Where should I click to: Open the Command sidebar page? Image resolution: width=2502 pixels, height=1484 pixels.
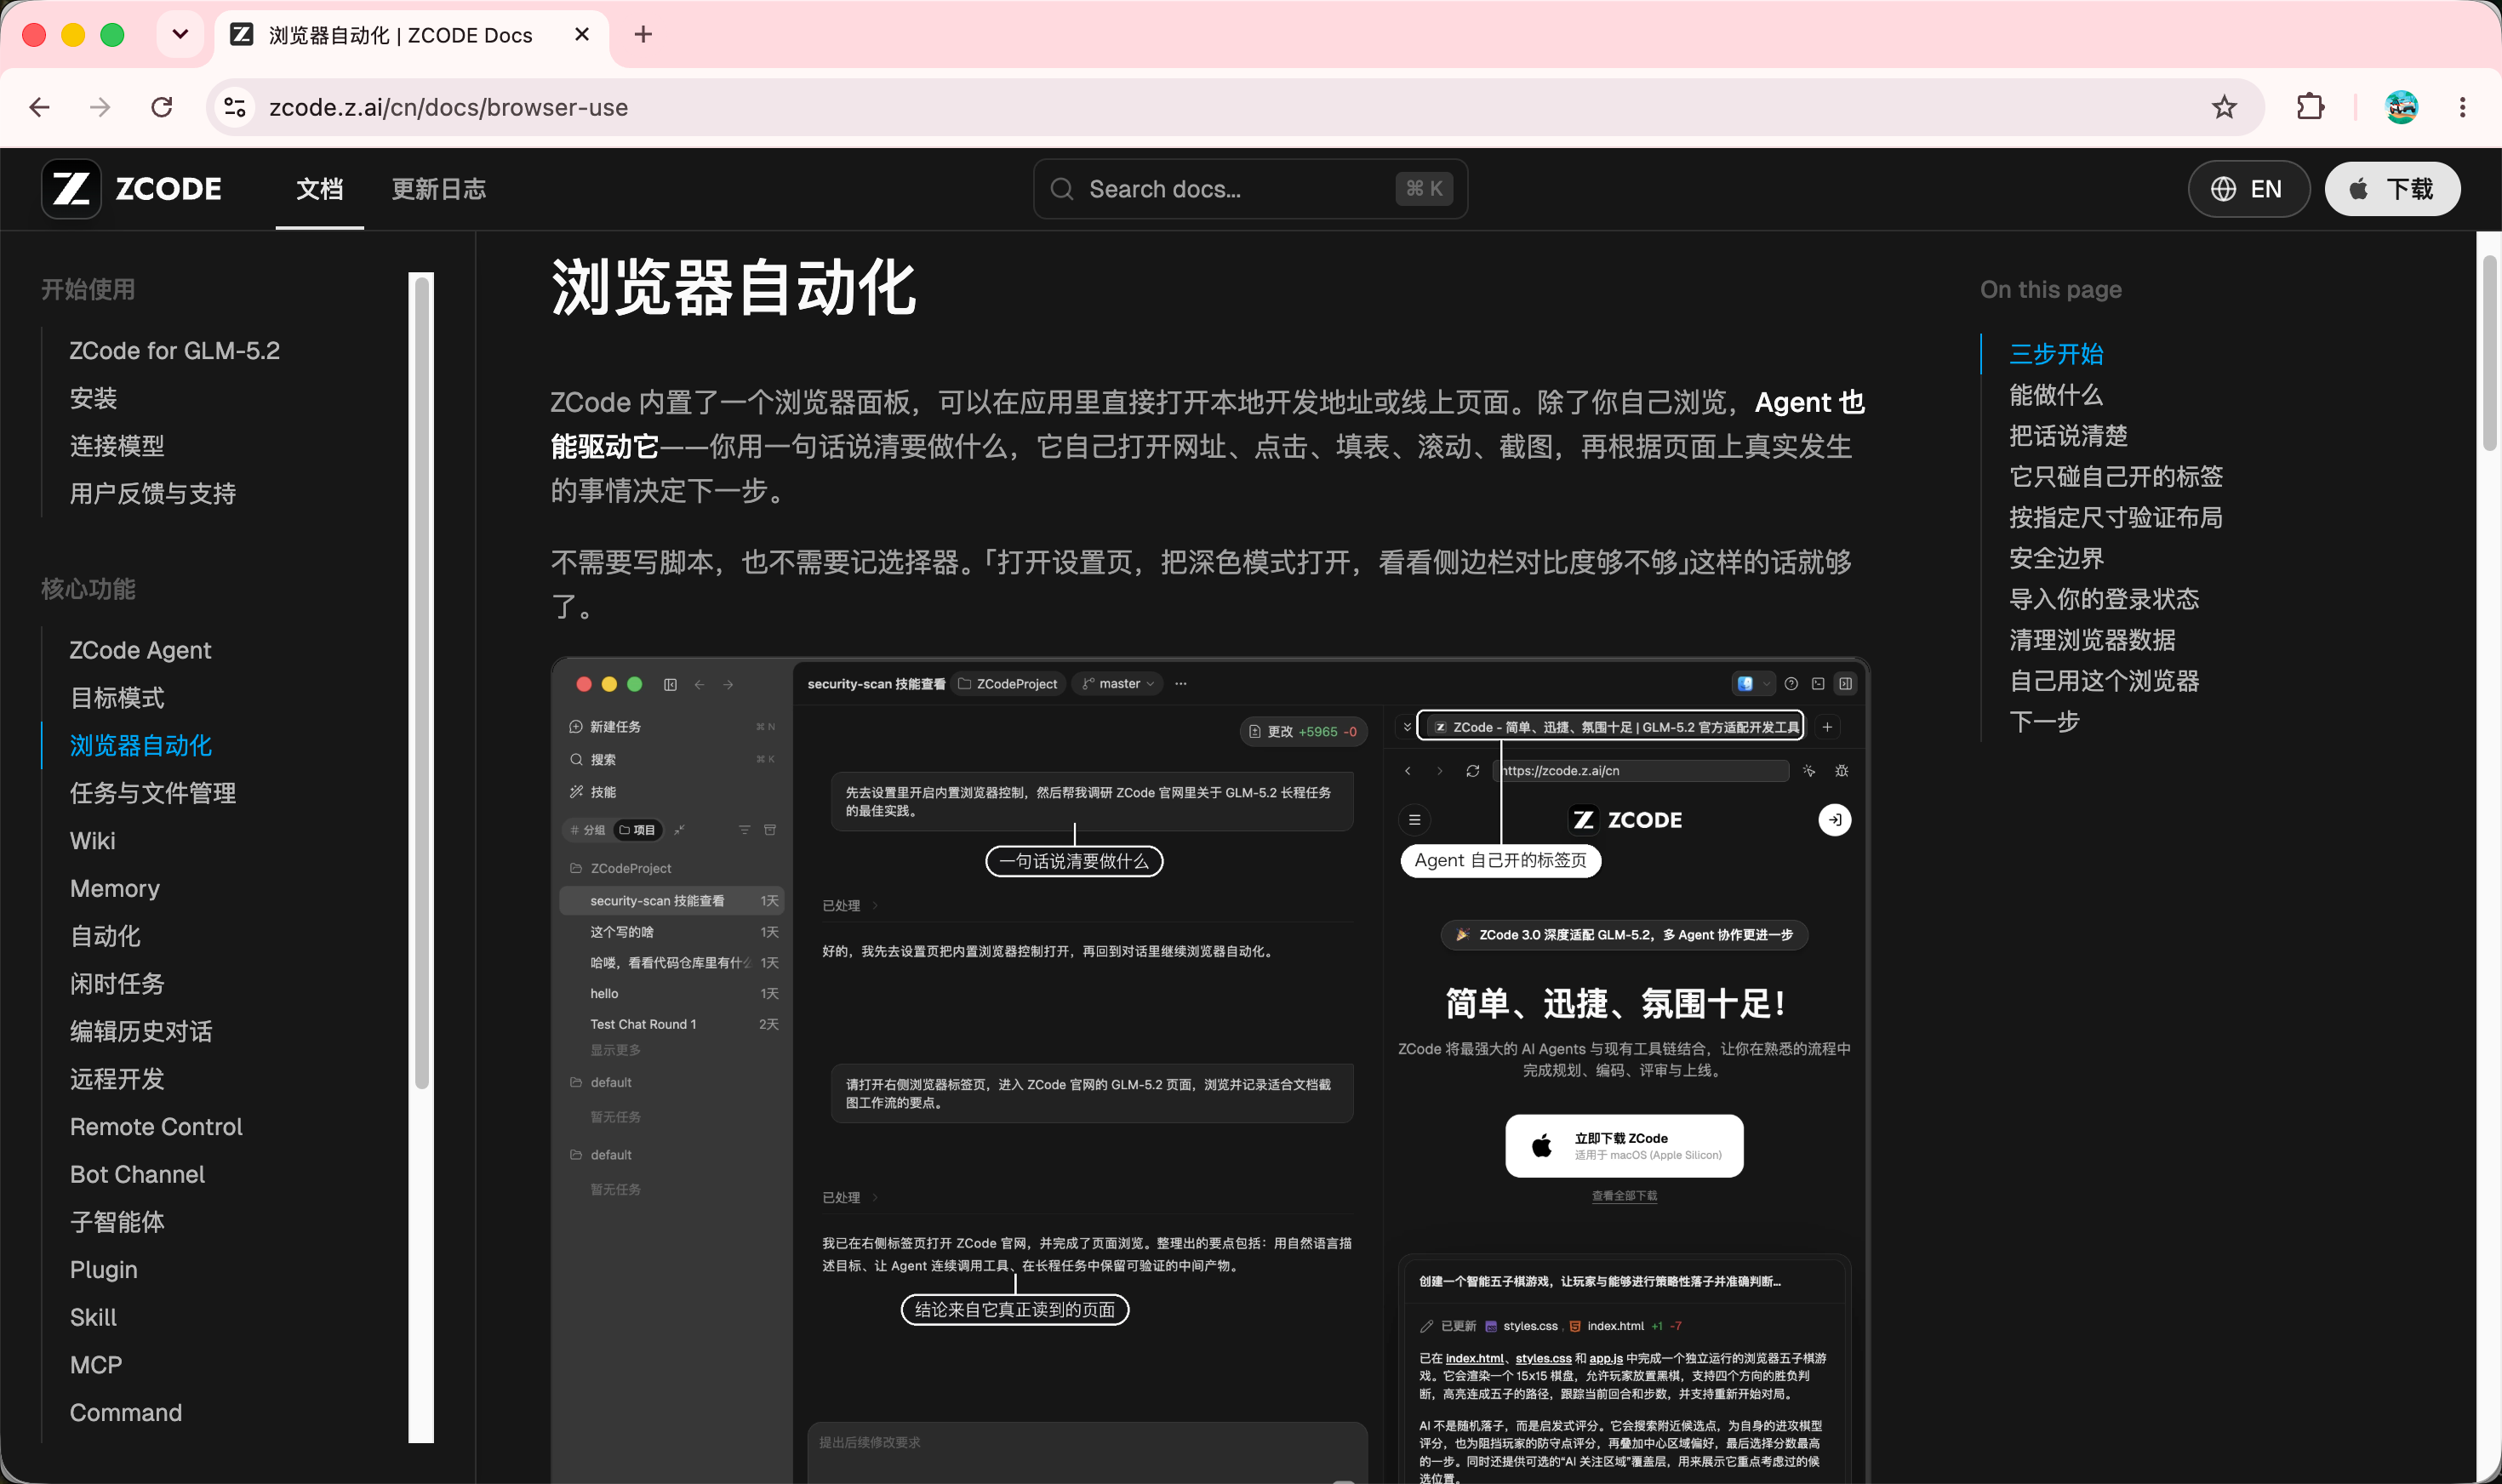point(126,1413)
